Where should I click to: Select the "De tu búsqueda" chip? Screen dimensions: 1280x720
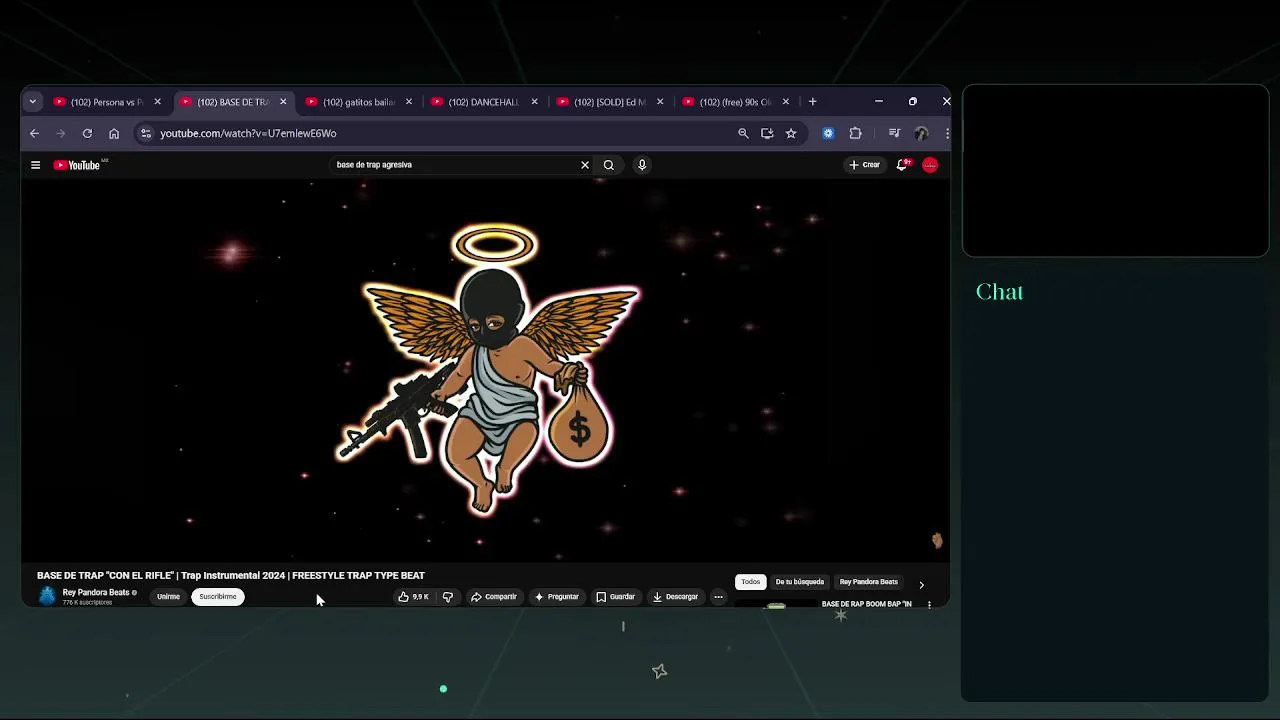coord(800,582)
